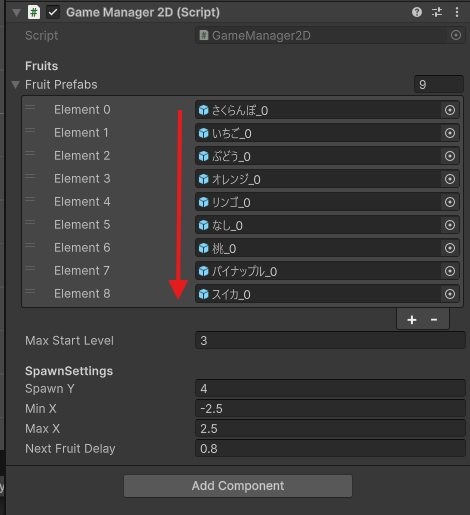Click the Element 2 reorder handle
The image size is (470, 515).
(30, 153)
